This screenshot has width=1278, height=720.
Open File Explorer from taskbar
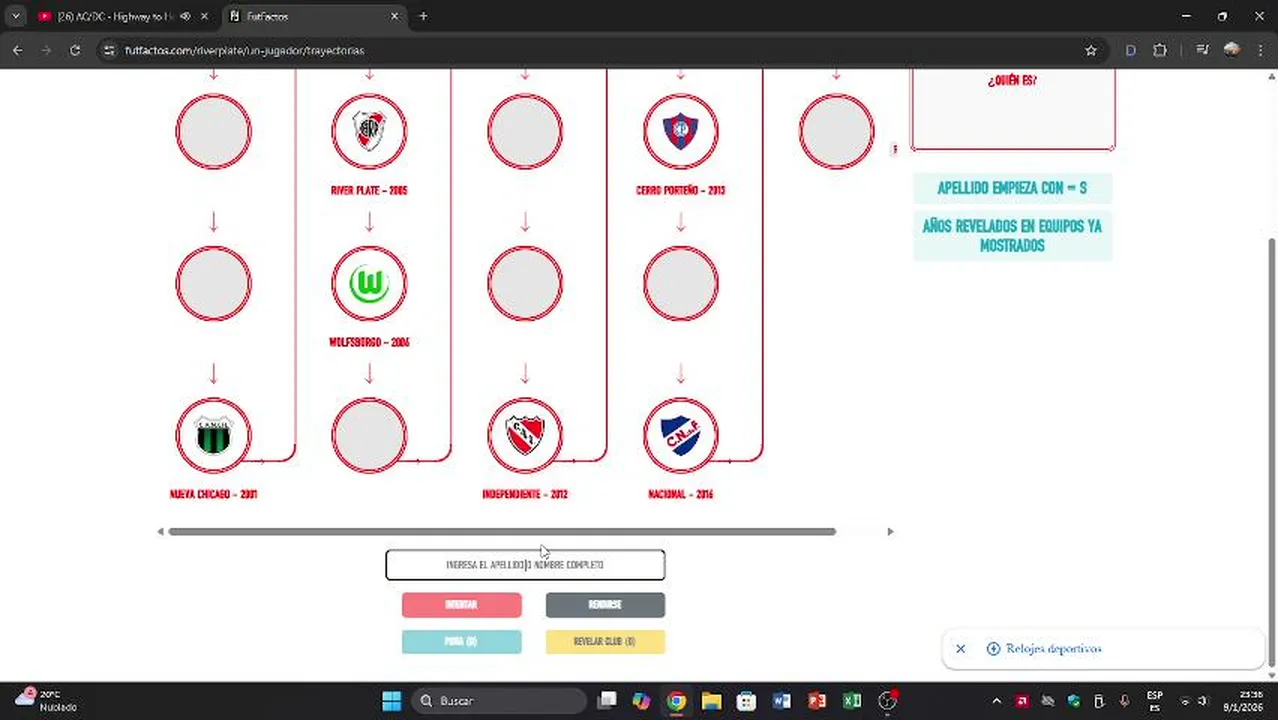coord(711,701)
